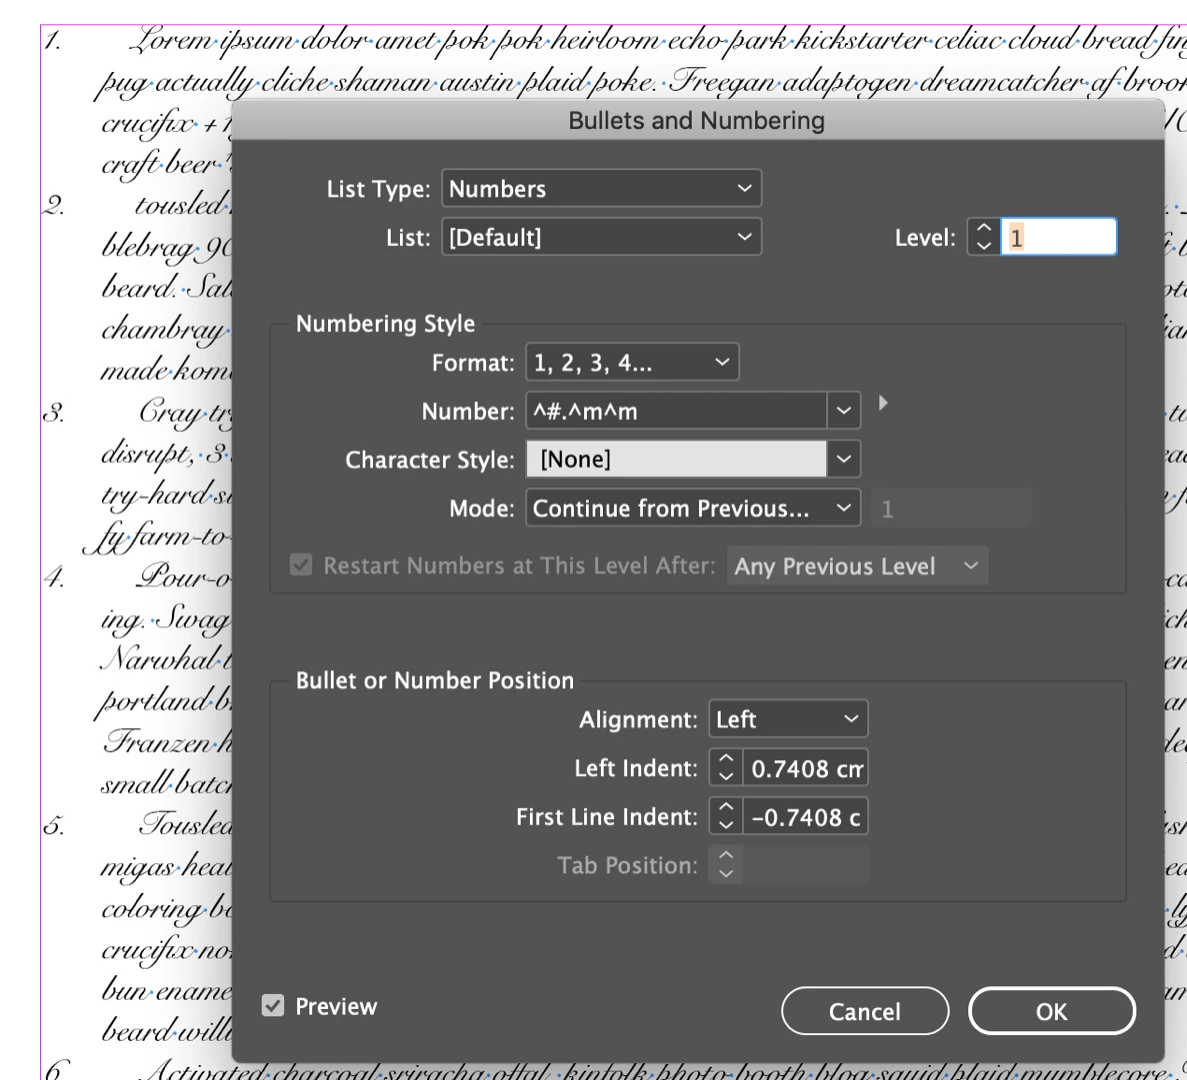Click the disabled Mode start number field
This screenshot has height=1080, width=1187.
[x=951, y=508]
